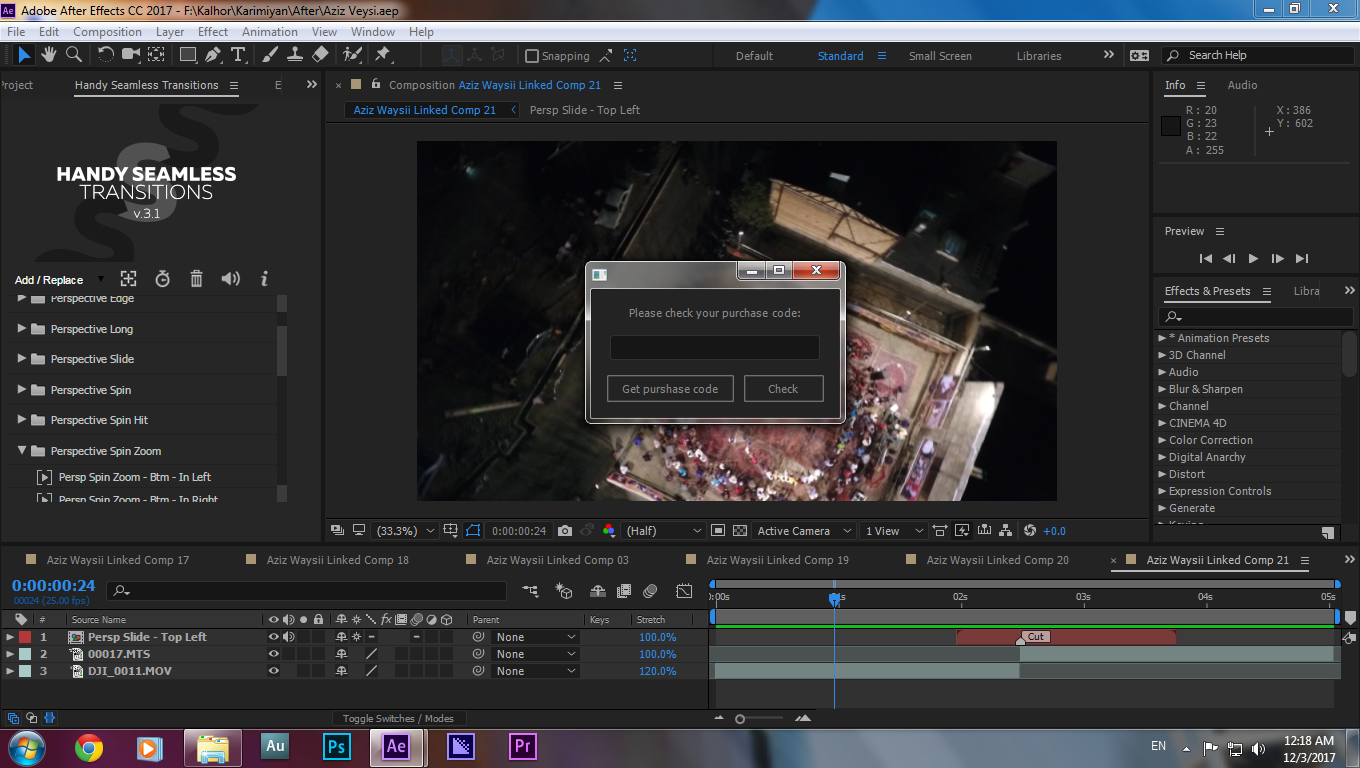Select the Zoom magnifier tool
The height and width of the screenshot is (768, 1360).
pos(73,55)
